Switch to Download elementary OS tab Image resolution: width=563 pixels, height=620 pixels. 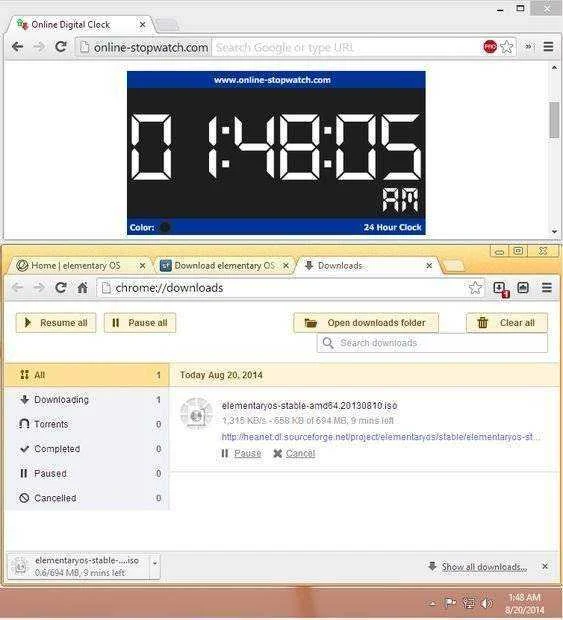click(x=225, y=266)
